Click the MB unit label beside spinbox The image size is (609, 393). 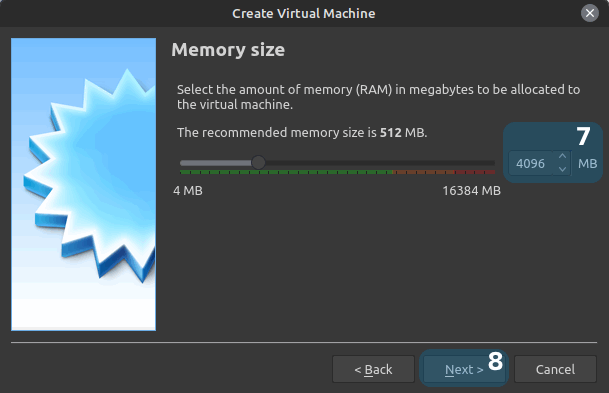click(x=587, y=163)
